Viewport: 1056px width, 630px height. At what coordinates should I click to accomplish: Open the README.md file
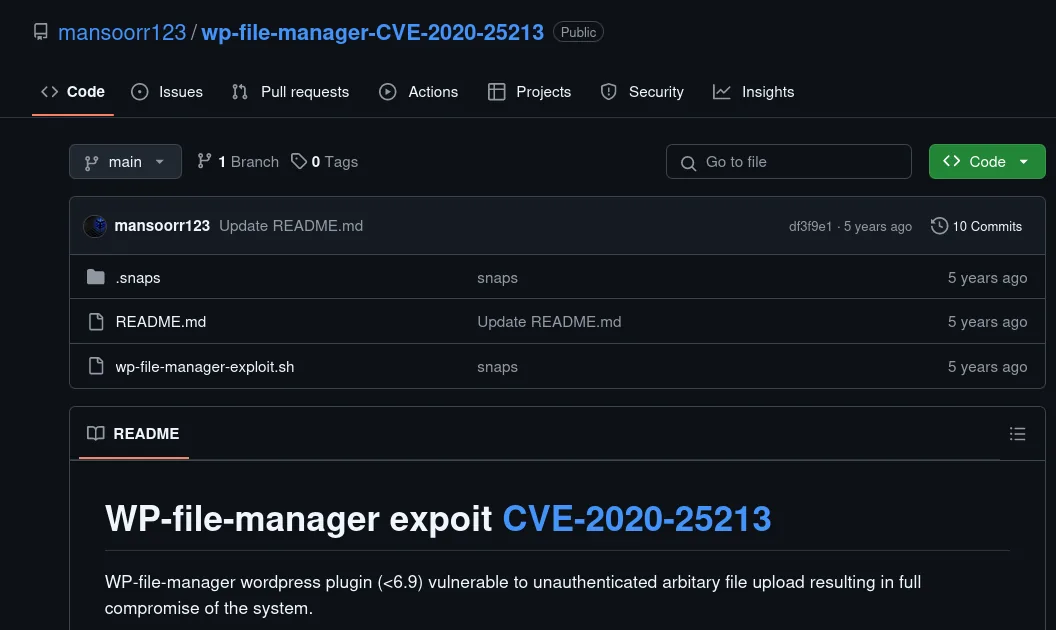pos(161,322)
